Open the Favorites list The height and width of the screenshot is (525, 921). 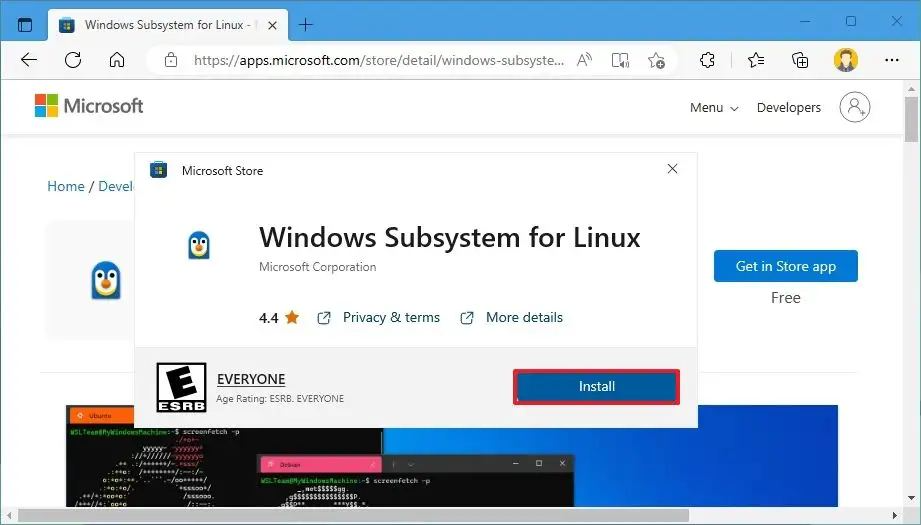(756, 60)
